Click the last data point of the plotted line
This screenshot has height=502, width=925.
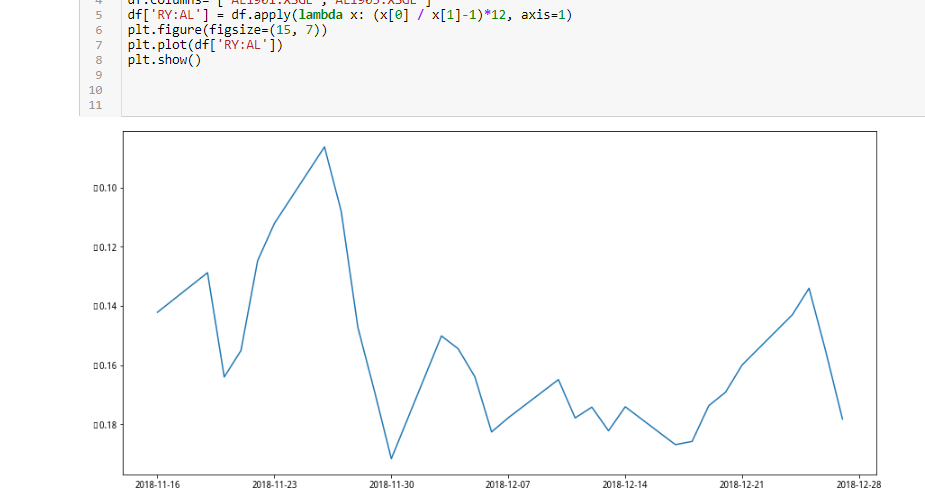point(842,419)
